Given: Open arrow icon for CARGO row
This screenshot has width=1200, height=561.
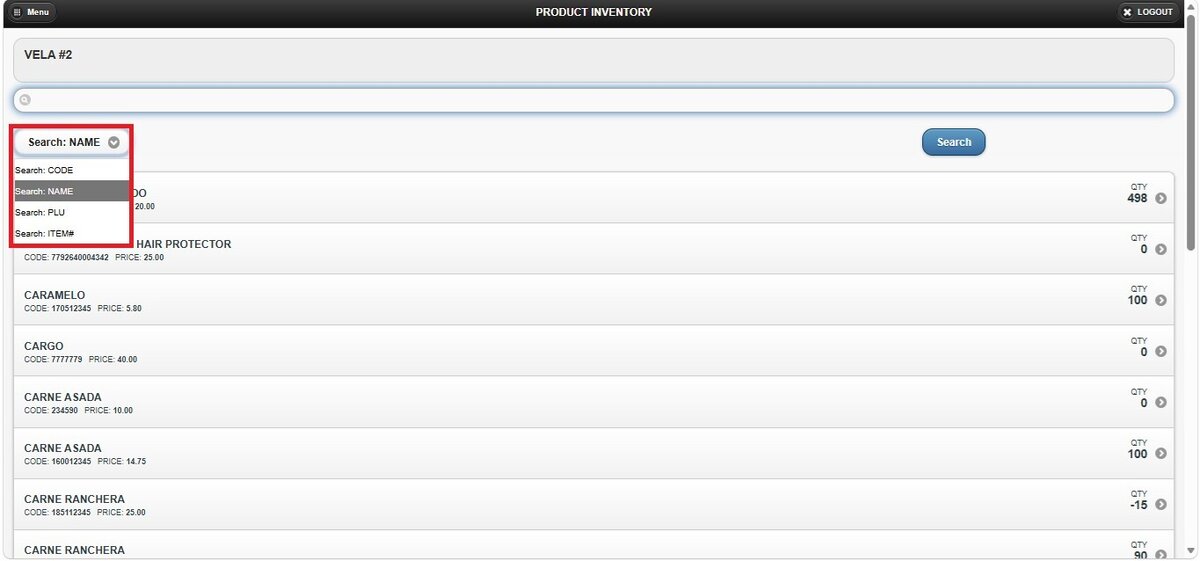Looking at the screenshot, I should (1161, 351).
